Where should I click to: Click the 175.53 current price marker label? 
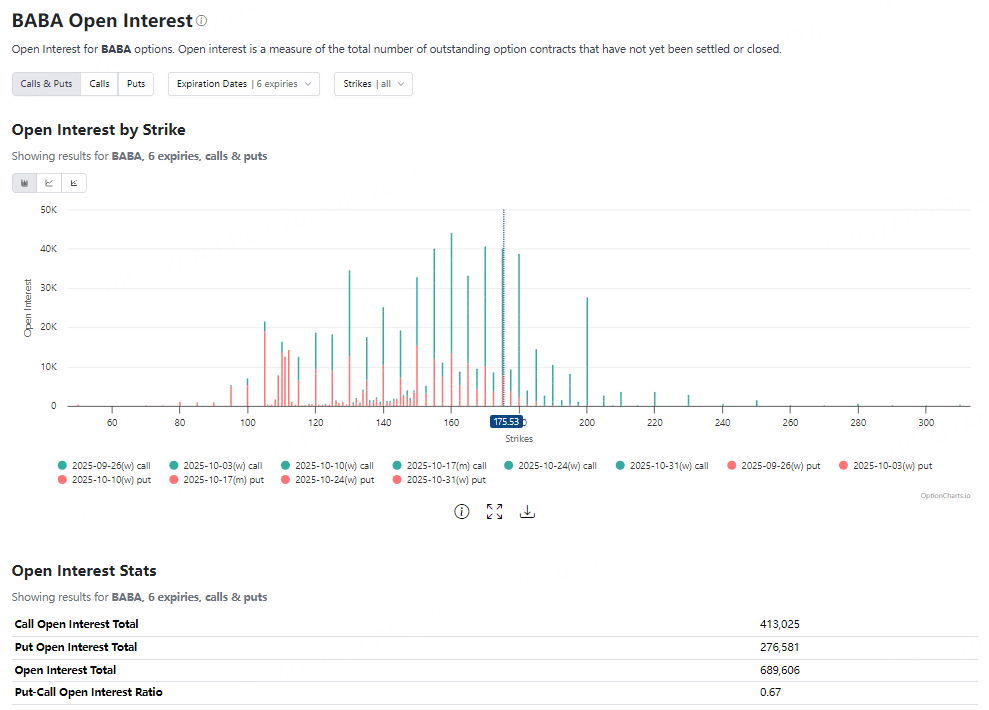click(x=506, y=422)
